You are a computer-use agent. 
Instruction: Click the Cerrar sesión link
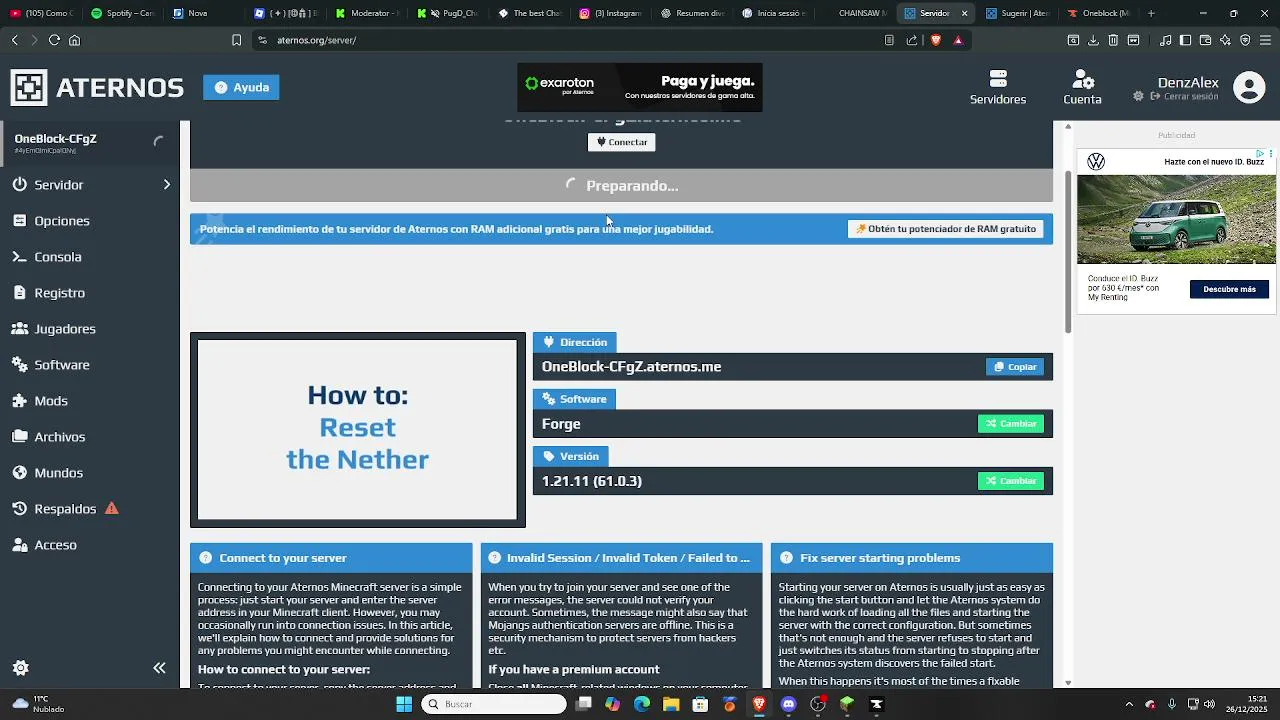pos(1184,97)
